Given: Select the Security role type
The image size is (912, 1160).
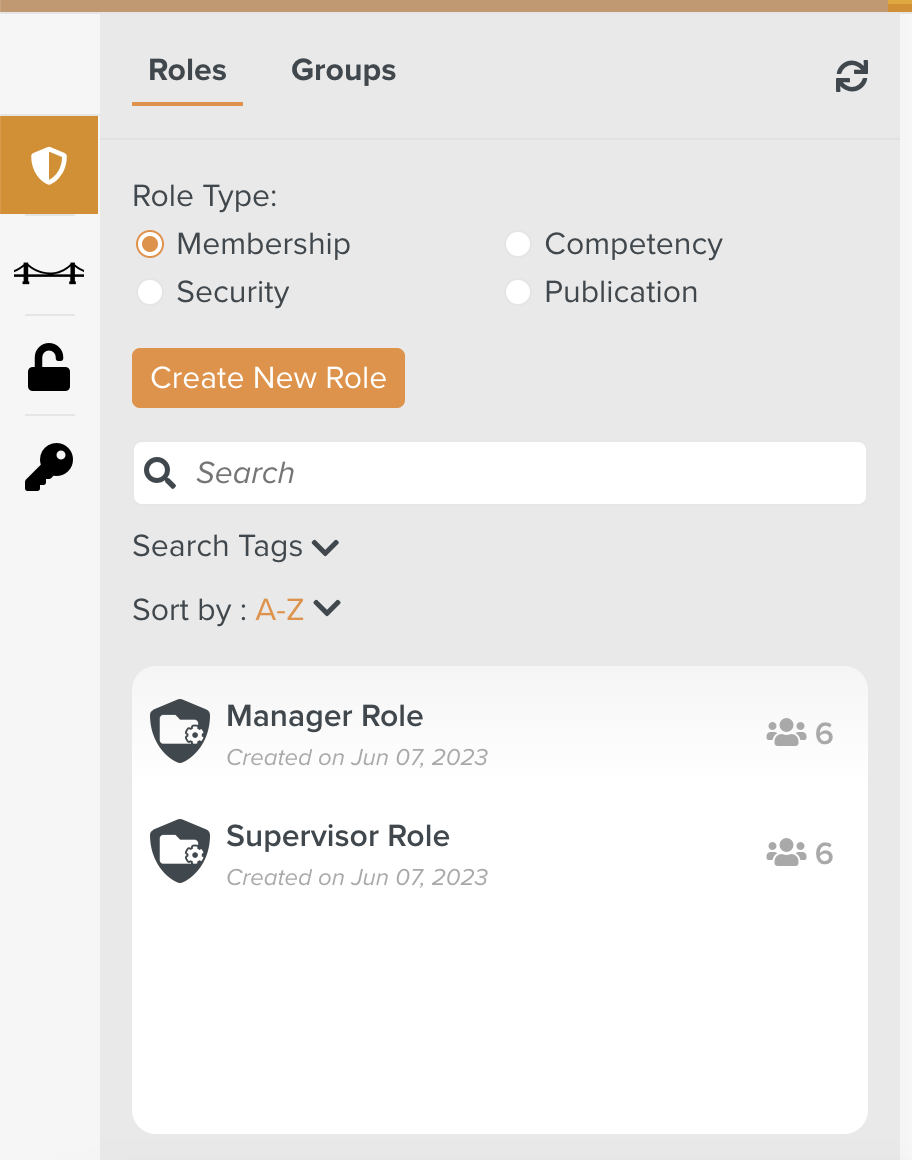Looking at the screenshot, I should click(x=150, y=292).
